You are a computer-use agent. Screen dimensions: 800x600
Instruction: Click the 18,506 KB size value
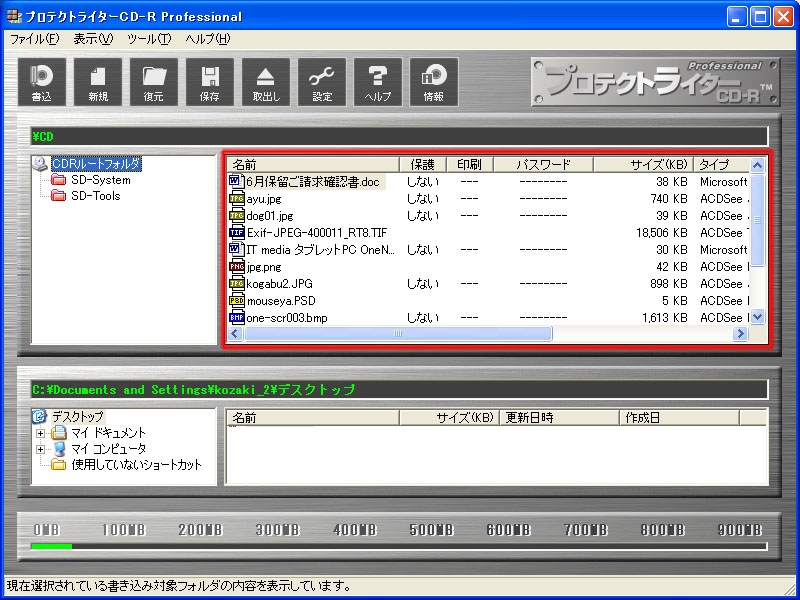click(x=662, y=233)
